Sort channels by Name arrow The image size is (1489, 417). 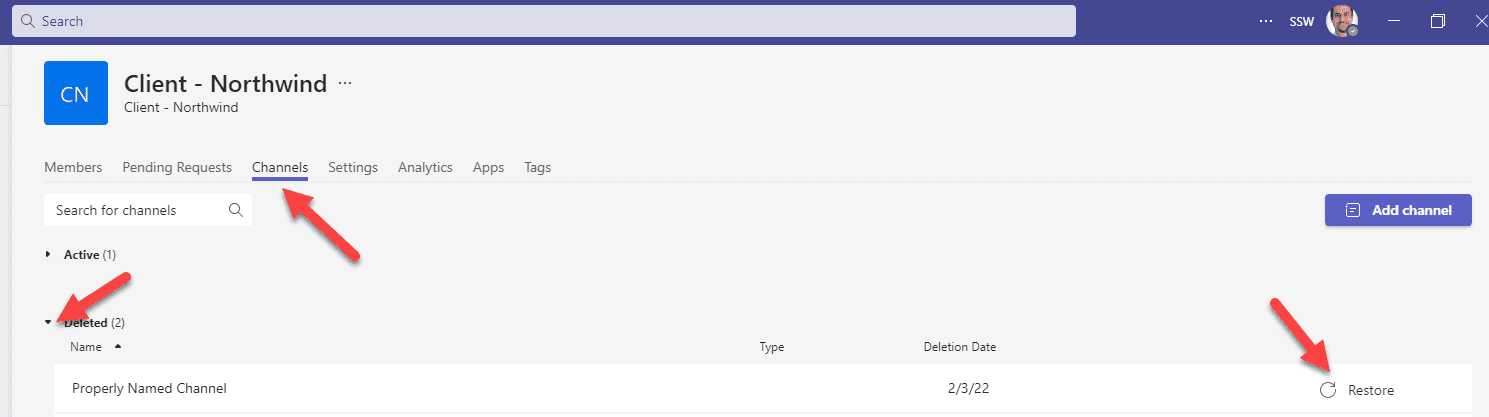click(118, 347)
